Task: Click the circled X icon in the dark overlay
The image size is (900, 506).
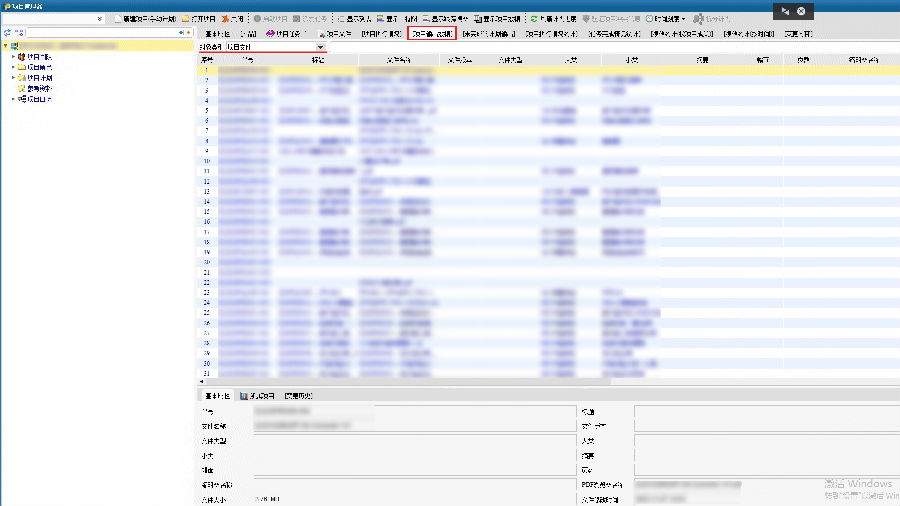Action: point(801,11)
